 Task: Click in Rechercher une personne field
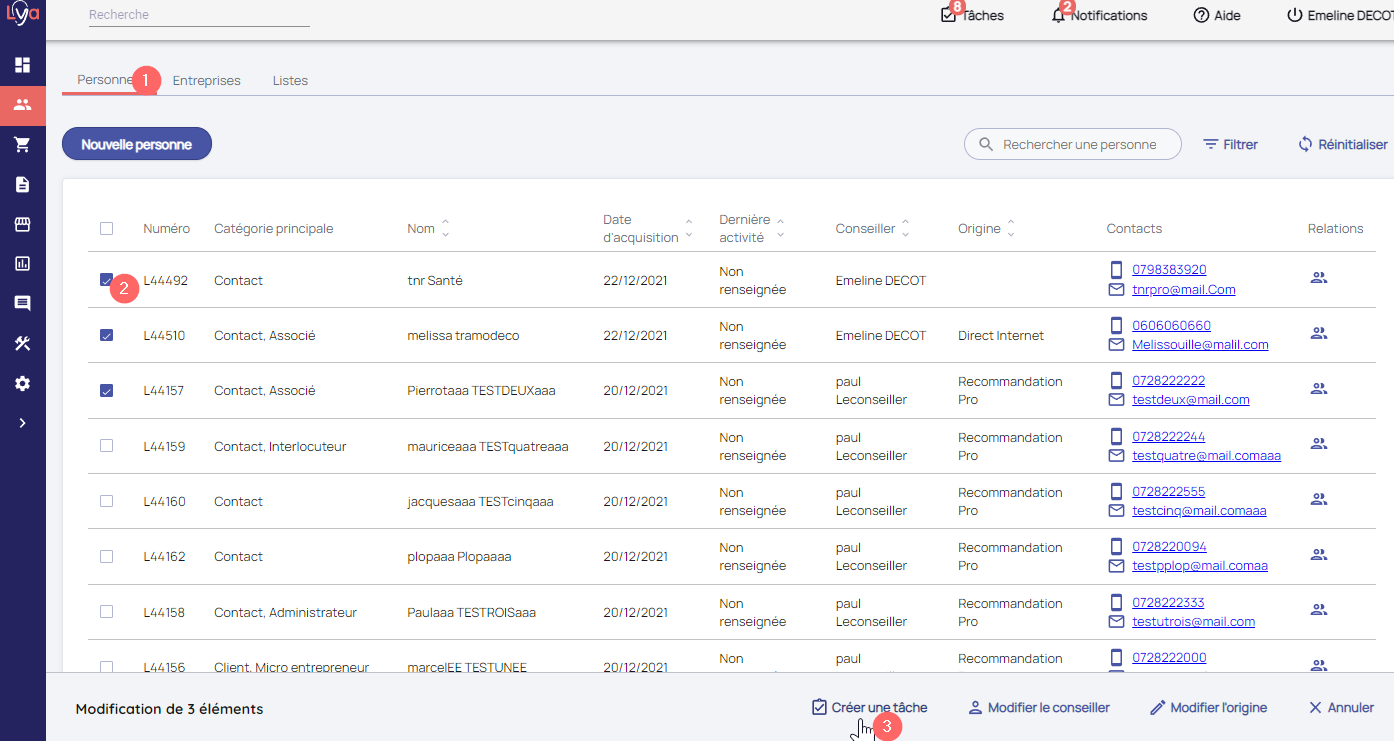pos(1080,145)
